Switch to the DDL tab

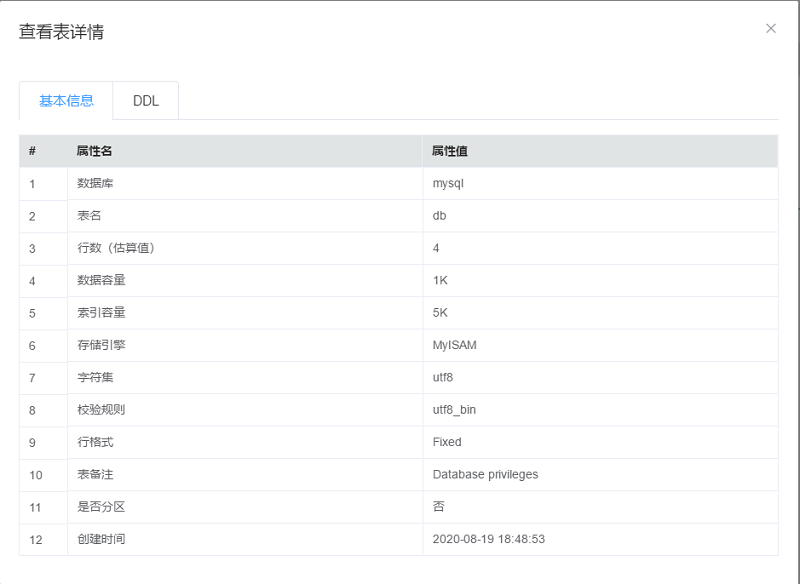pyautogui.click(x=146, y=101)
